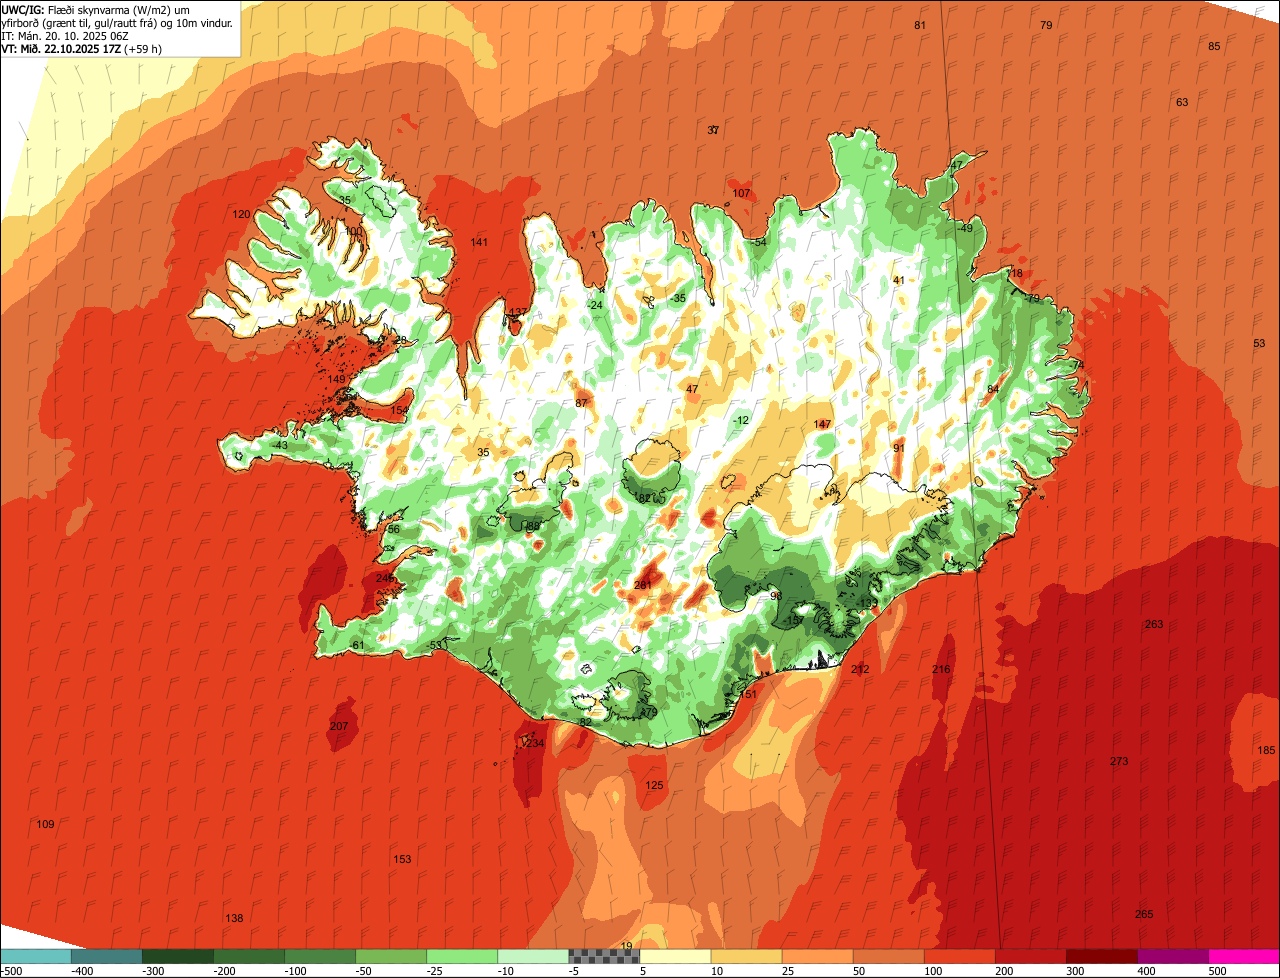The height and width of the screenshot is (978, 1280).
Task: Select the flux value 154
Action: [399, 410]
